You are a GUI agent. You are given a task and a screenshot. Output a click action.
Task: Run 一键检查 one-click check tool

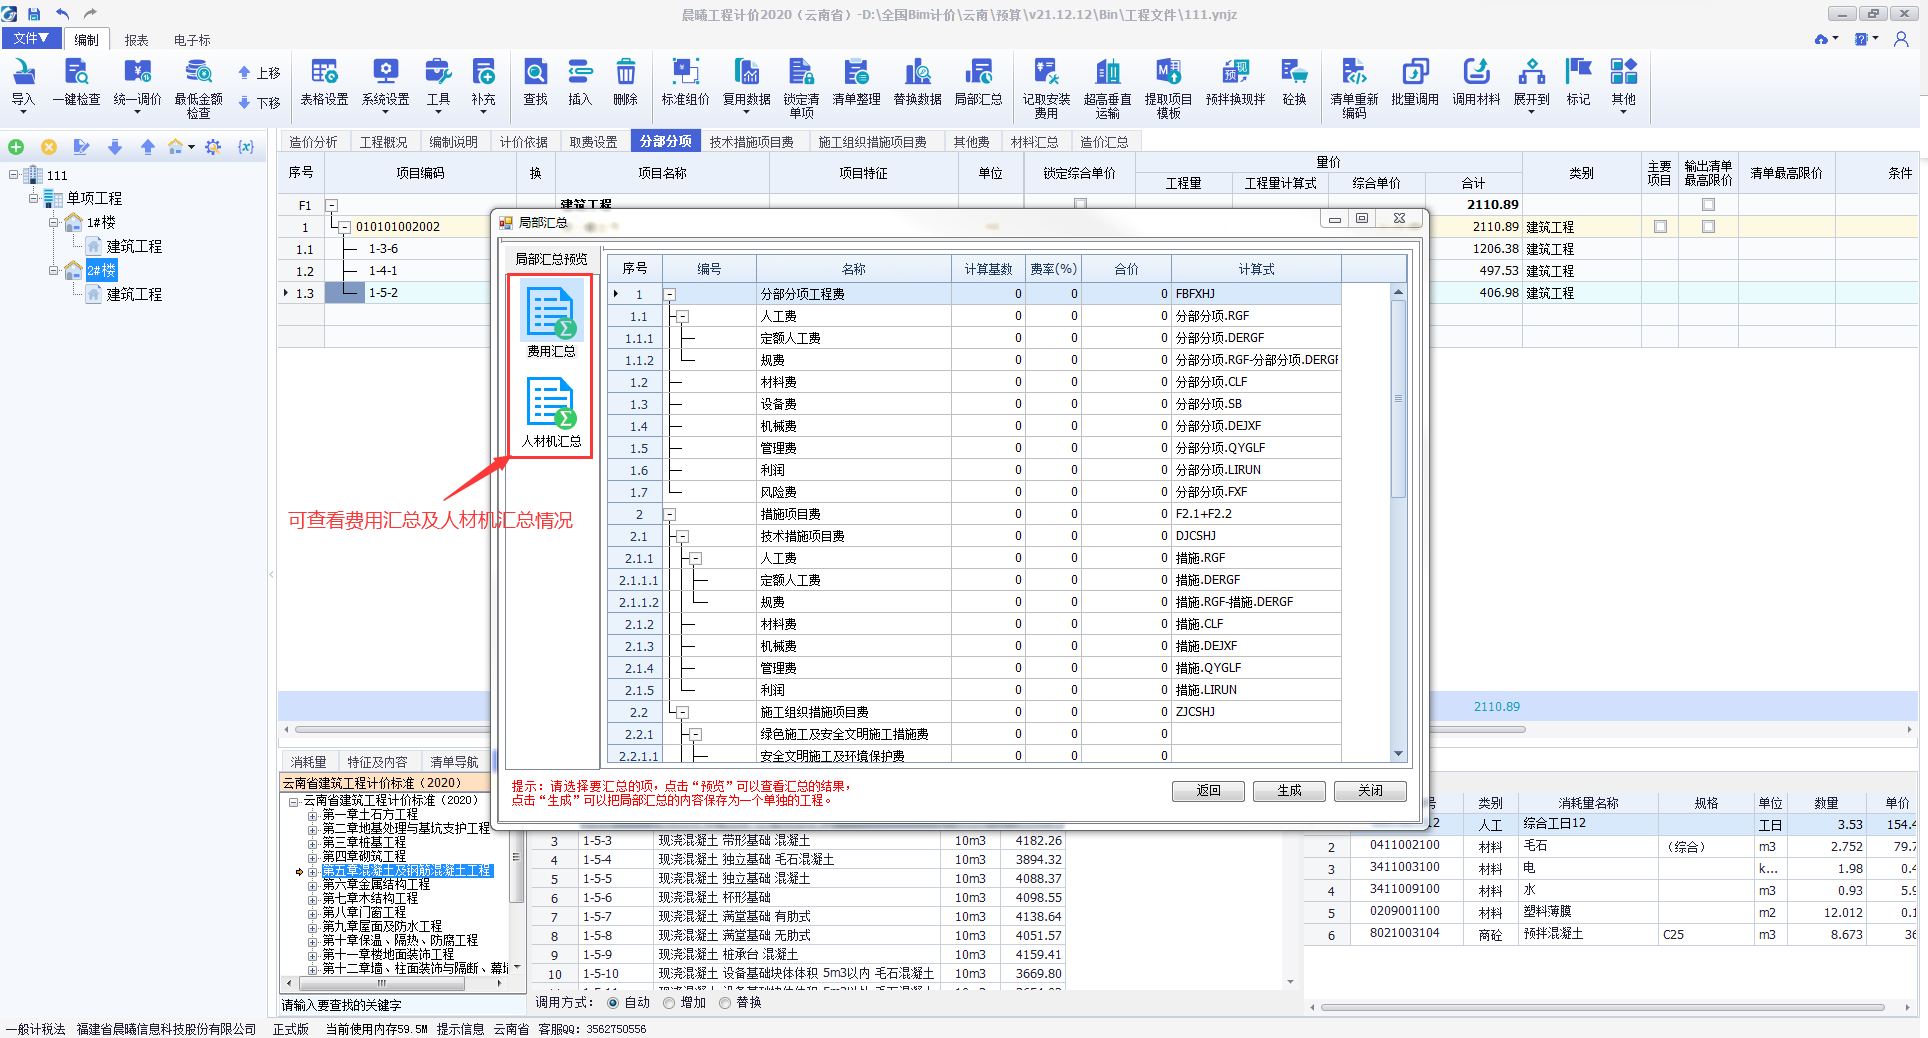pyautogui.click(x=77, y=81)
